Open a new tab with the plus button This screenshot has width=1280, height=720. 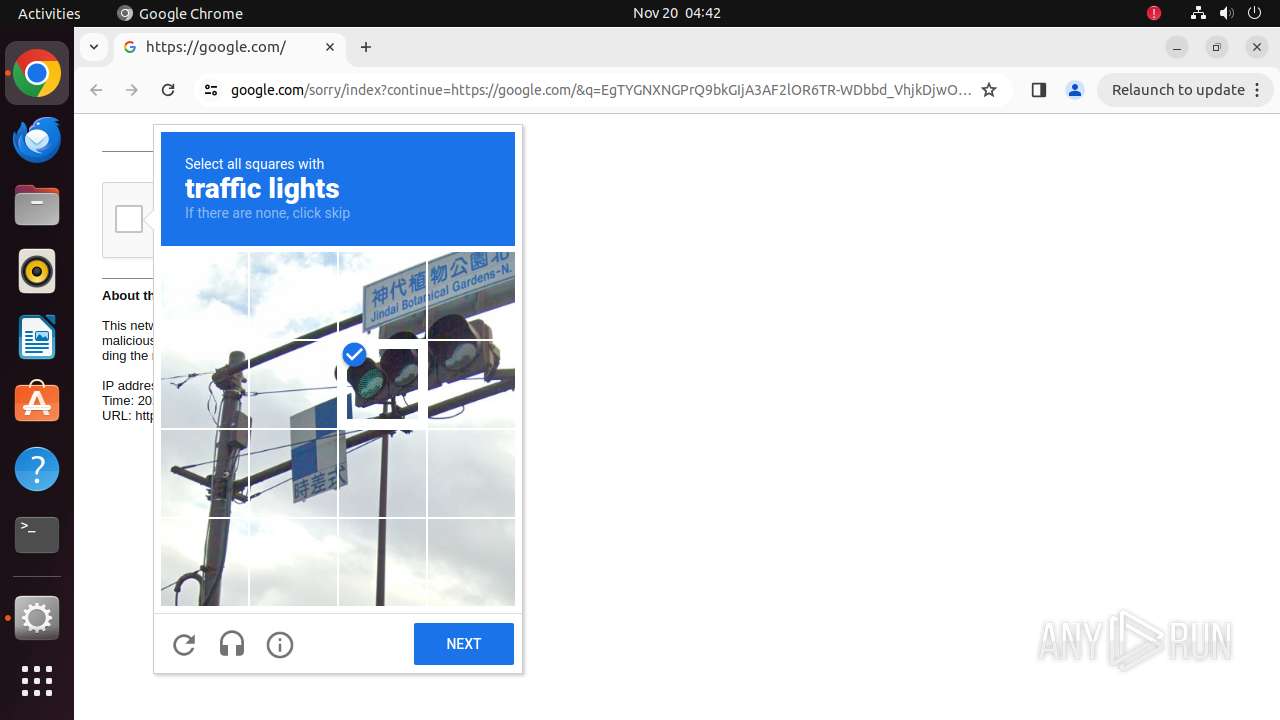366,47
